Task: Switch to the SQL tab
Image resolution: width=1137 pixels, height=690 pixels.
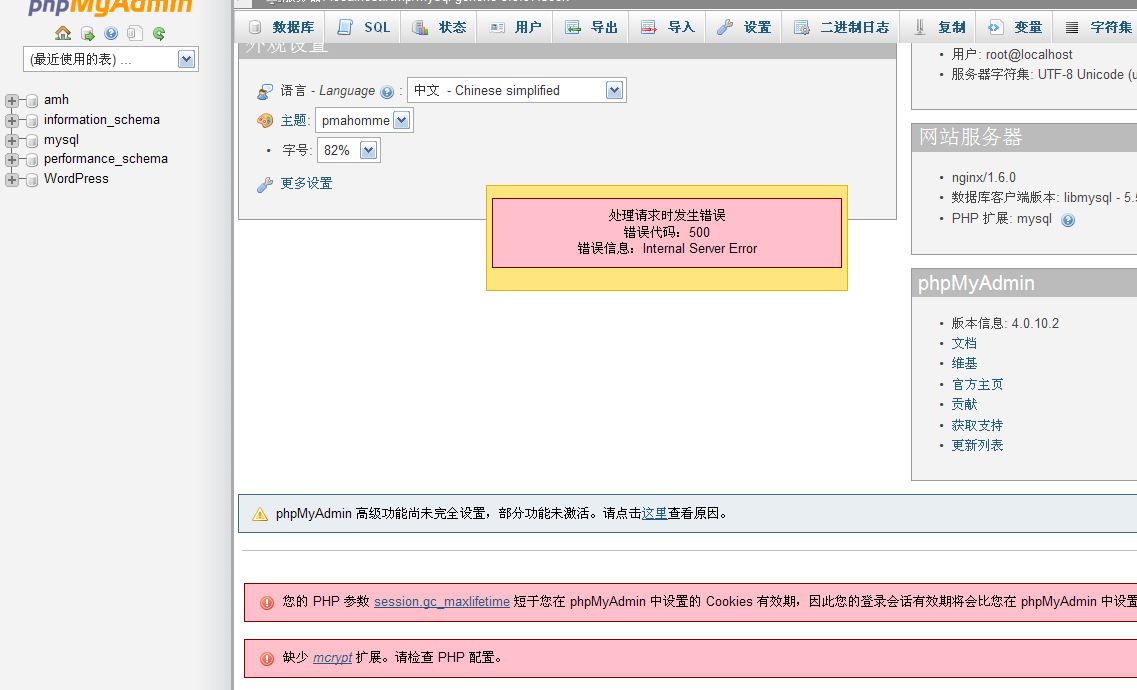Action: (364, 27)
